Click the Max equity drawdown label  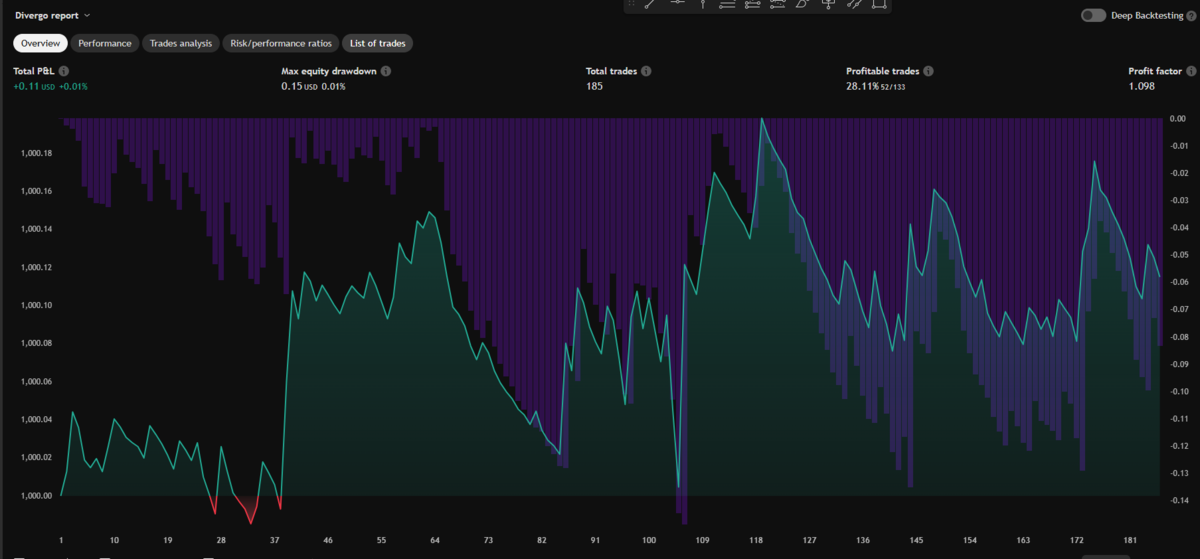pyautogui.click(x=329, y=71)
